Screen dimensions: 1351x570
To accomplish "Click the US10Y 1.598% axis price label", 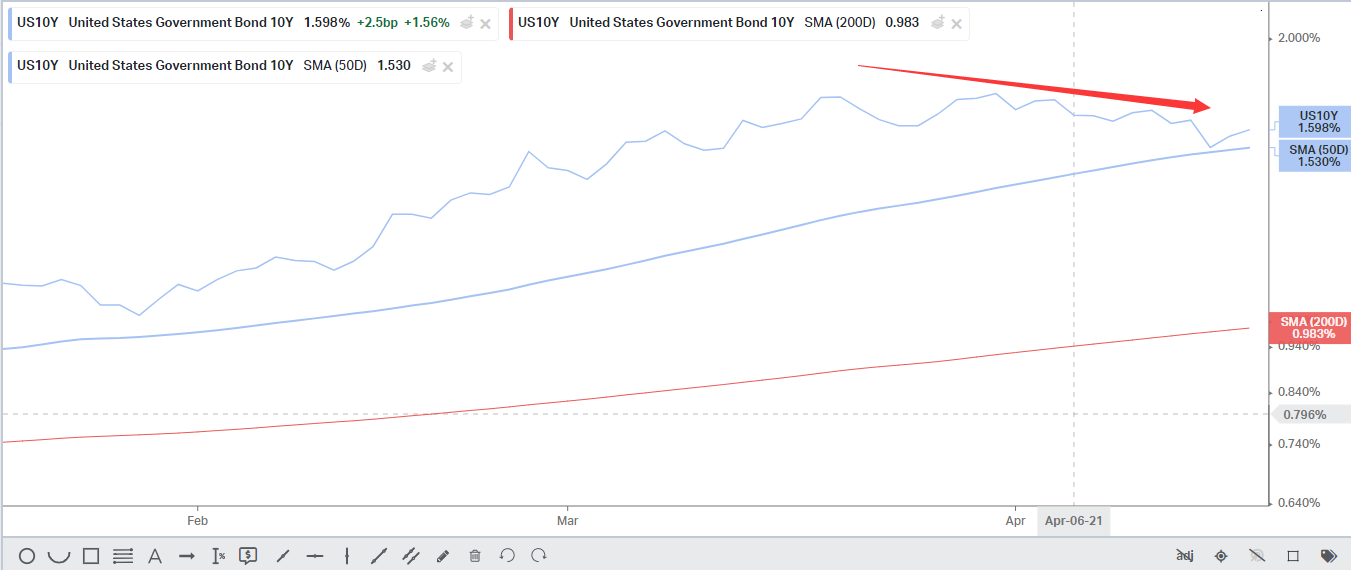I will click(1316, 122).
